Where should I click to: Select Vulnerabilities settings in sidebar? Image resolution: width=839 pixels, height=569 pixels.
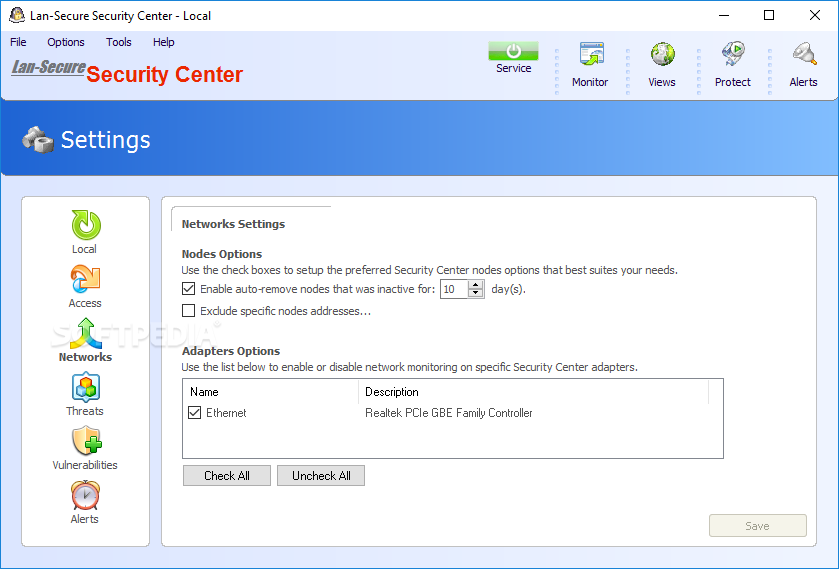pyautogui.click(x=85, y=449)
